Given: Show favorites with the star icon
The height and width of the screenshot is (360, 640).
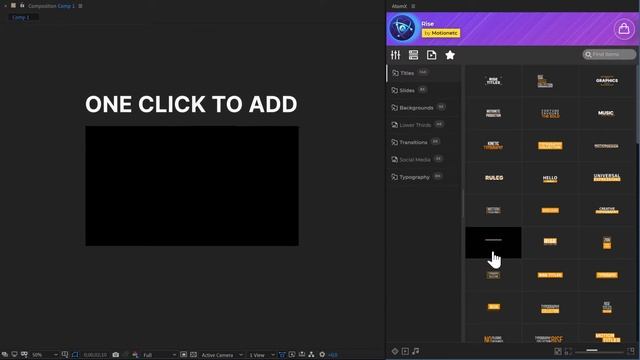Looking at the screenshot, I should click(450, 55).
